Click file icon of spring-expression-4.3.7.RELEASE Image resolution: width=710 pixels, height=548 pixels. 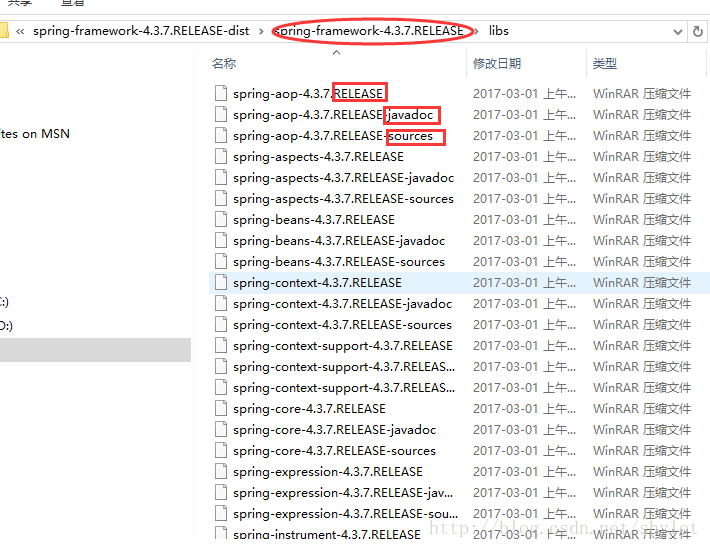[x=221, y=471]
